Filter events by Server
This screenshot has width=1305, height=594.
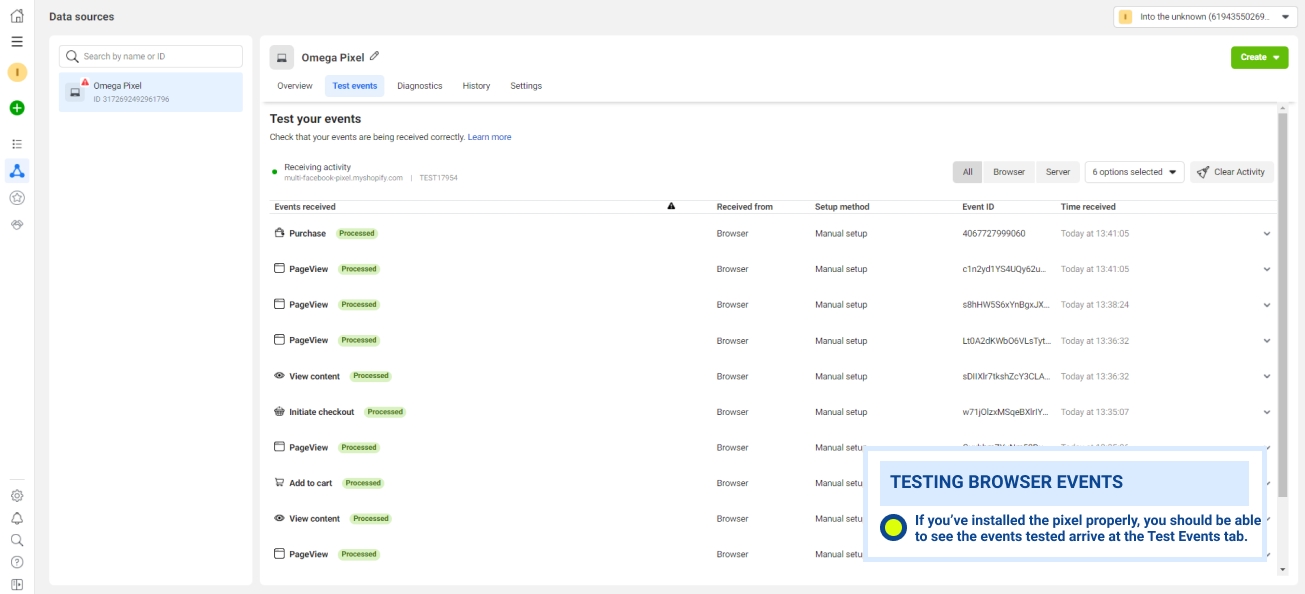1057,172
